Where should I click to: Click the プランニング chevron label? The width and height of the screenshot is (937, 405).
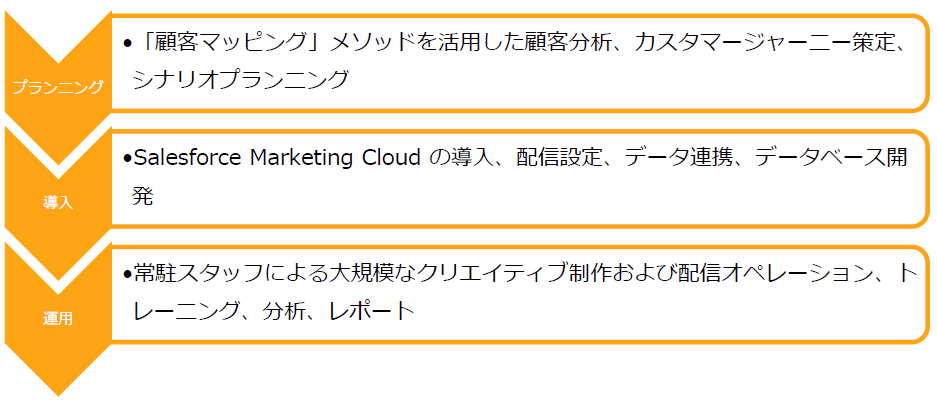click(x=58, y=87)
